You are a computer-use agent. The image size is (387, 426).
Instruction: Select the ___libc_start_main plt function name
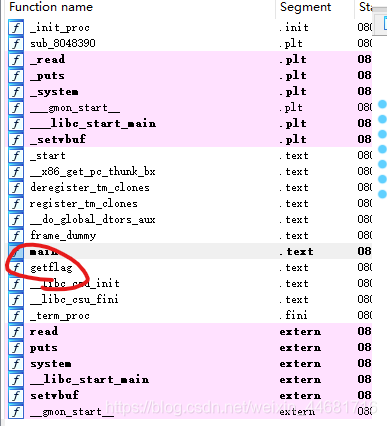click(93, 124)
